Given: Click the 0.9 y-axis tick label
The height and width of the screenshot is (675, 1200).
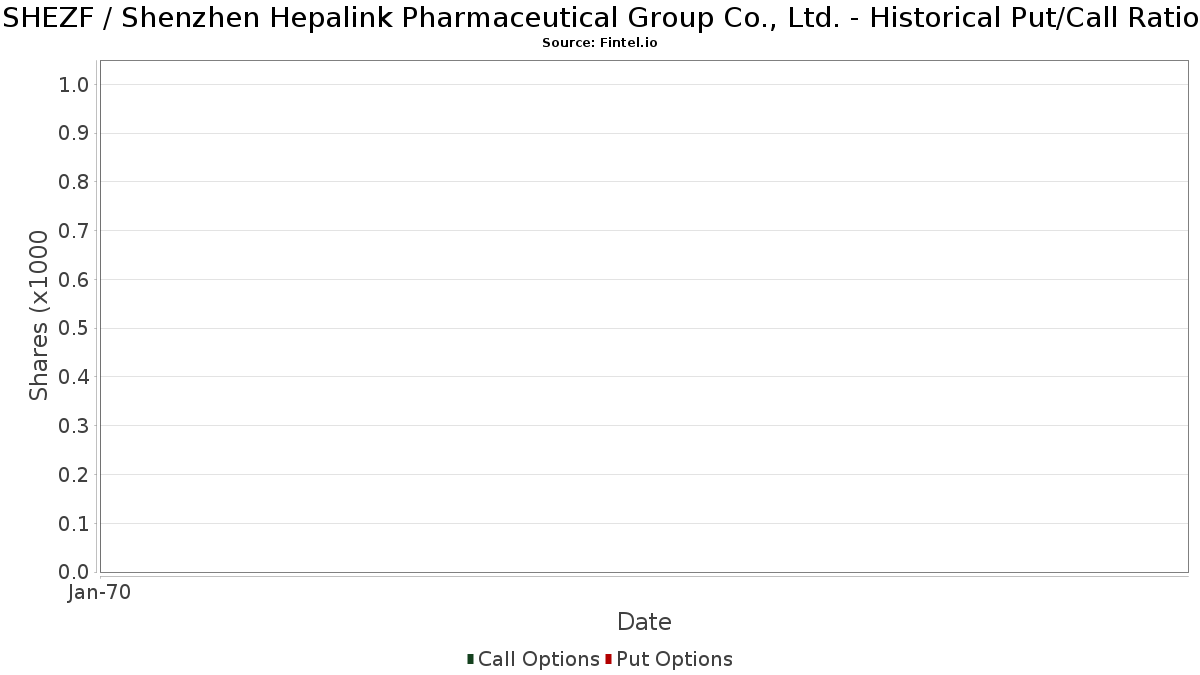Looking at the screenshot, I should 75,134.
